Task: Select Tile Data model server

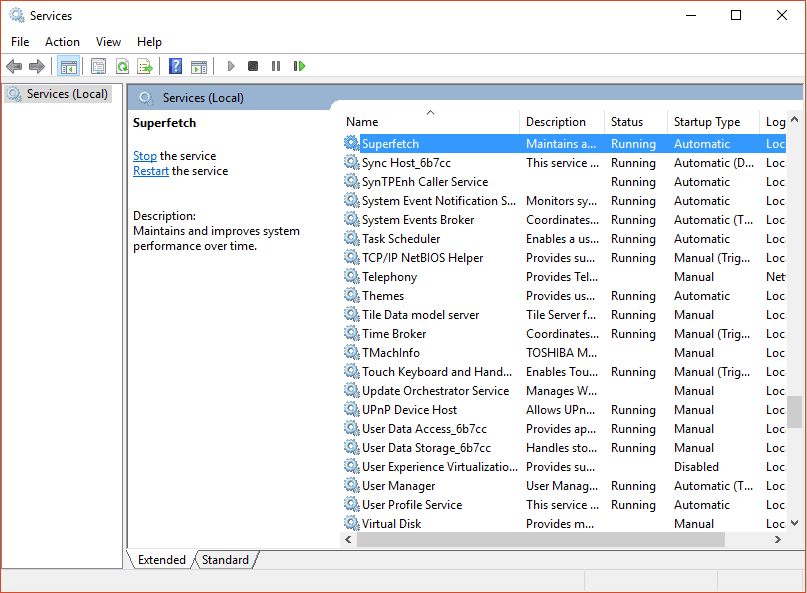Action: 564,315
